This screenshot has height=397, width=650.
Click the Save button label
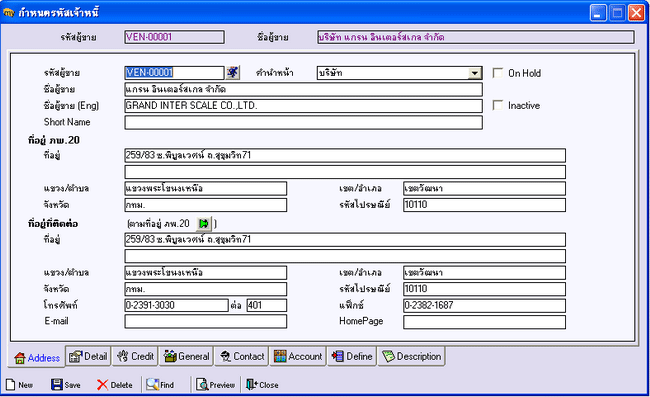click(x=73, y=385)
